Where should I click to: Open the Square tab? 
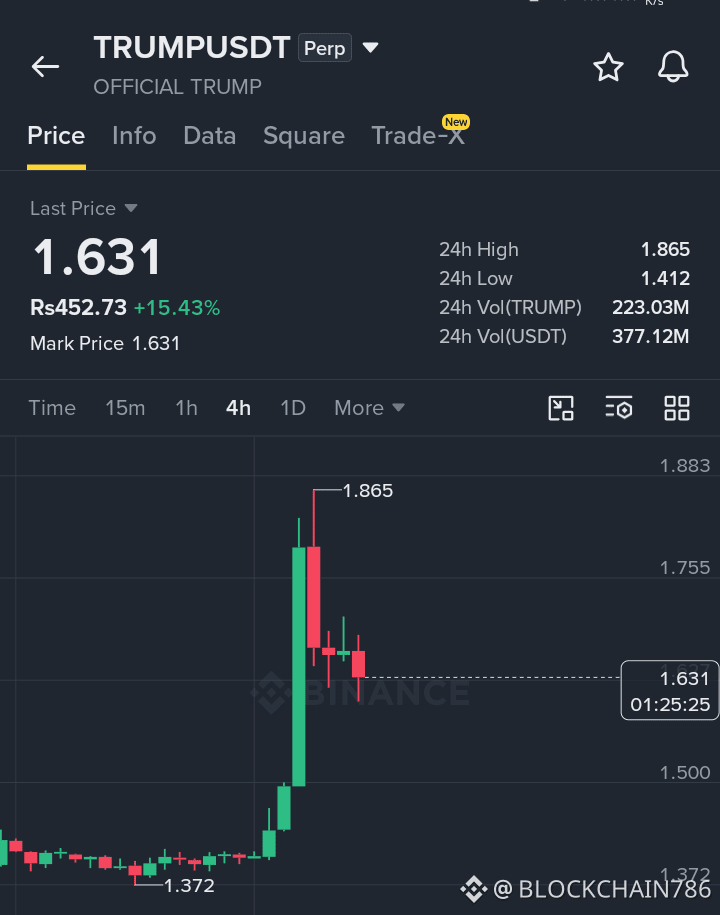[304, 136]
